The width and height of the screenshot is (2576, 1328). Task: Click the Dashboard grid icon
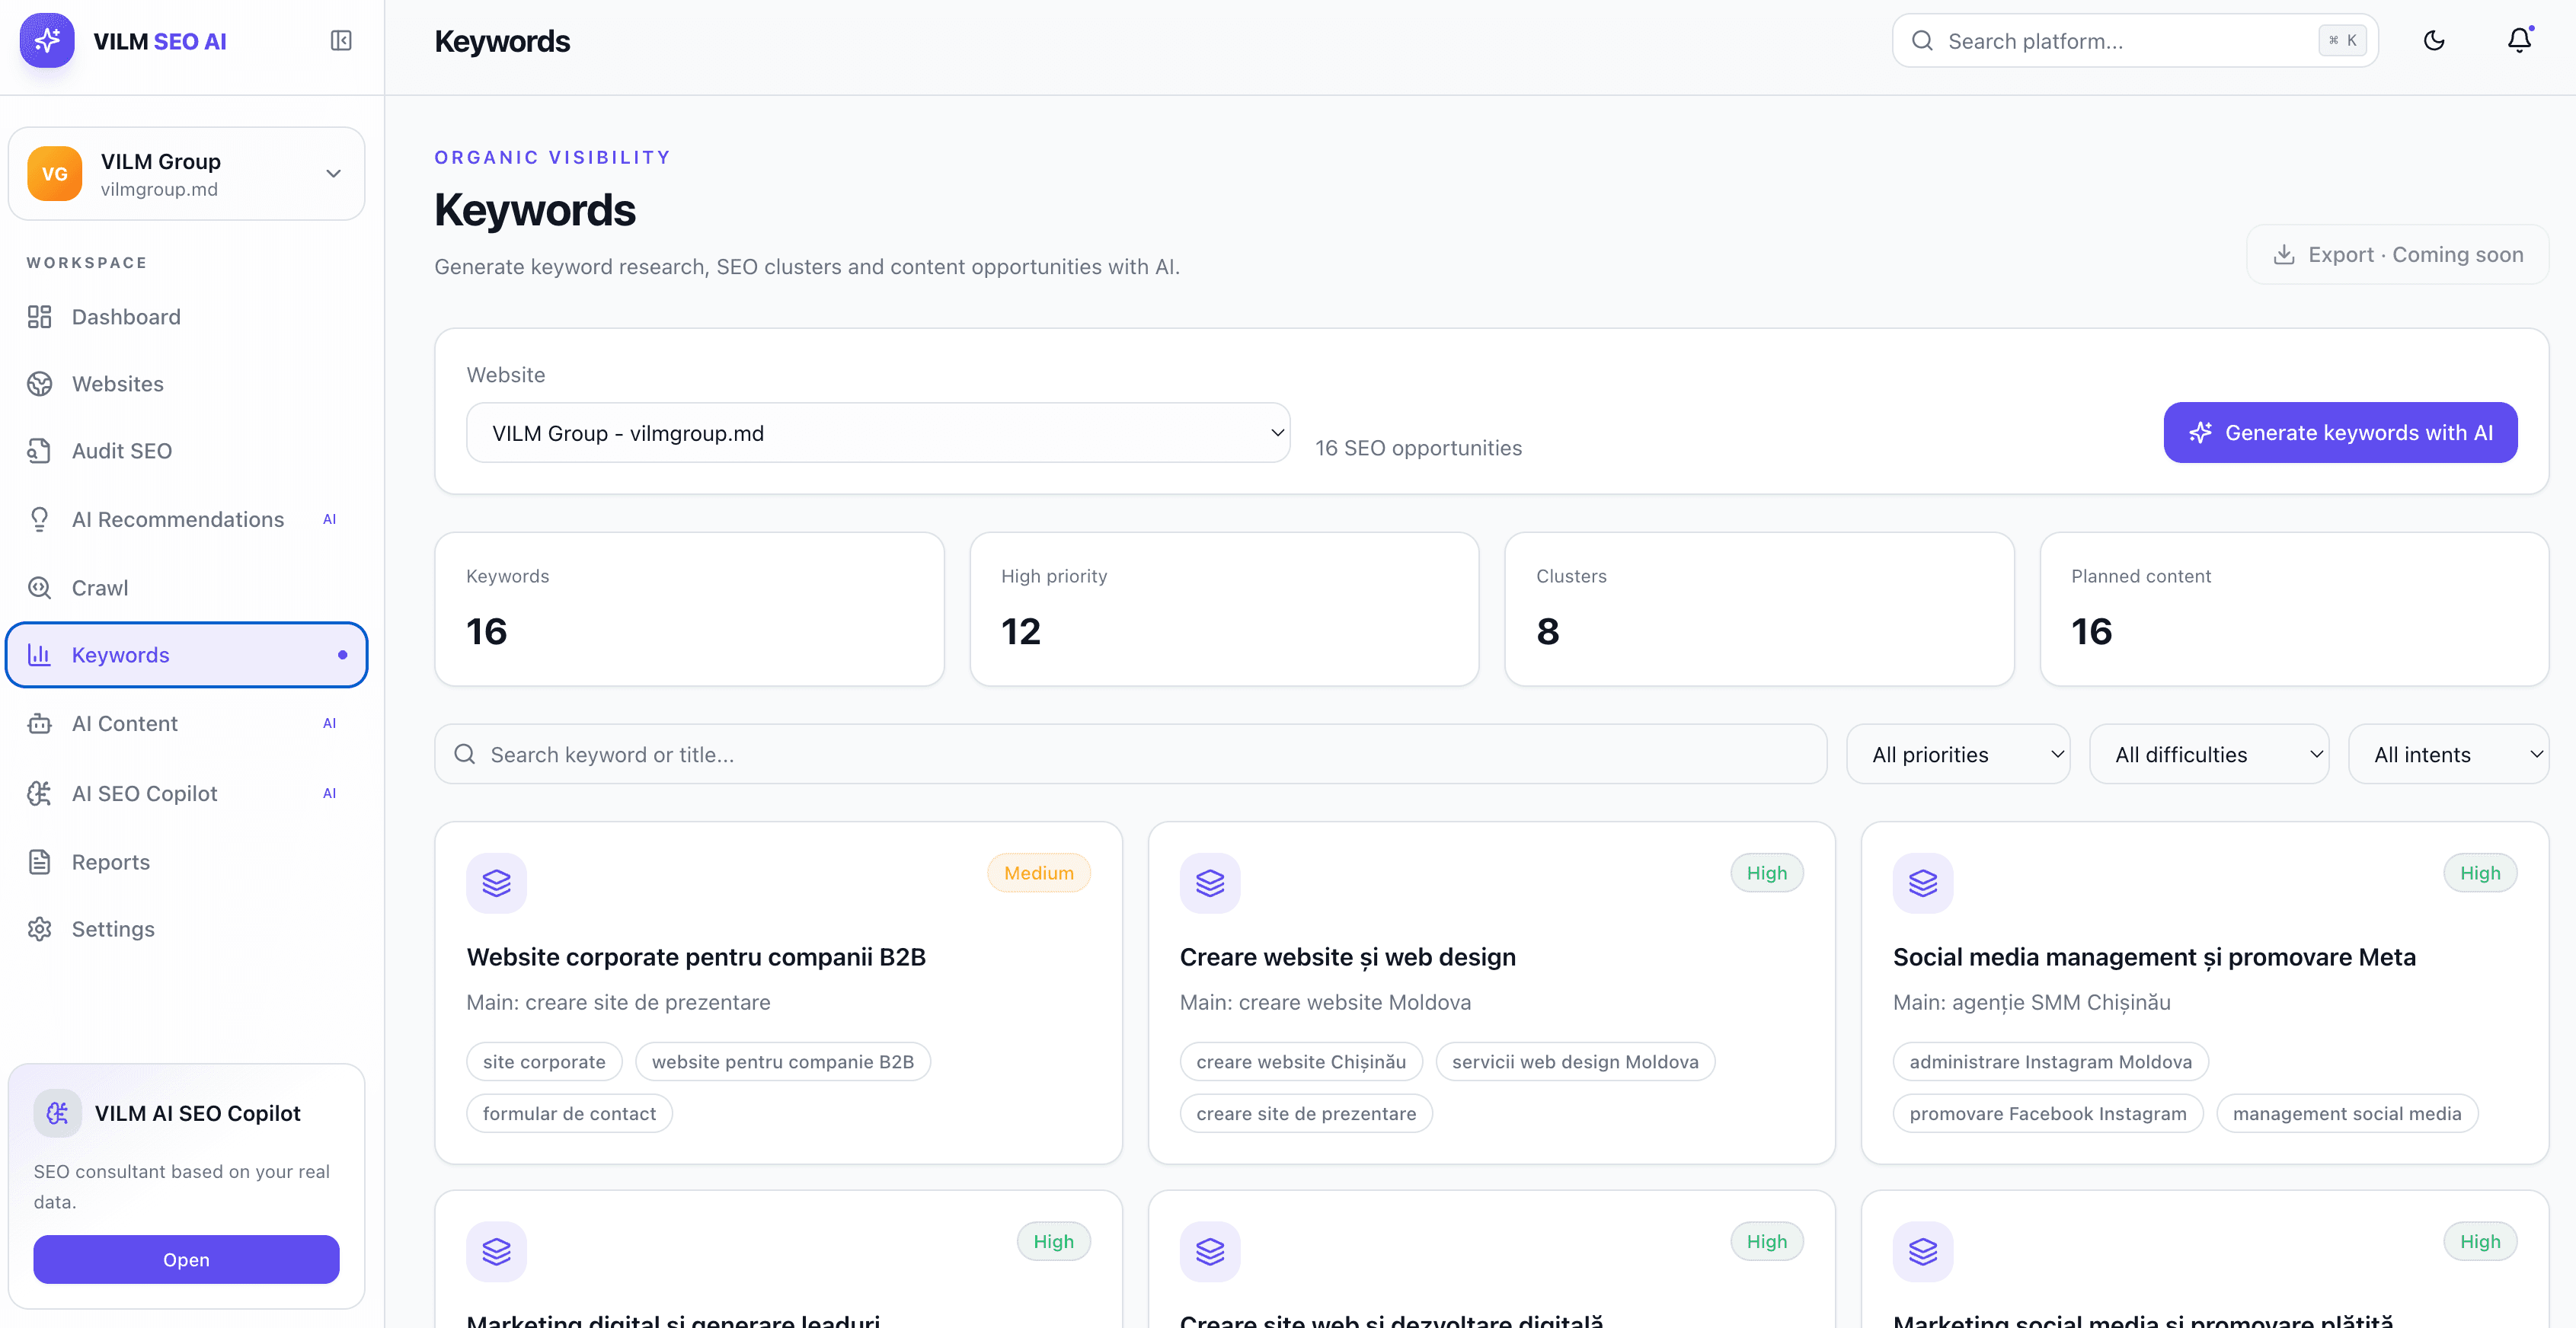pos(40,317)
